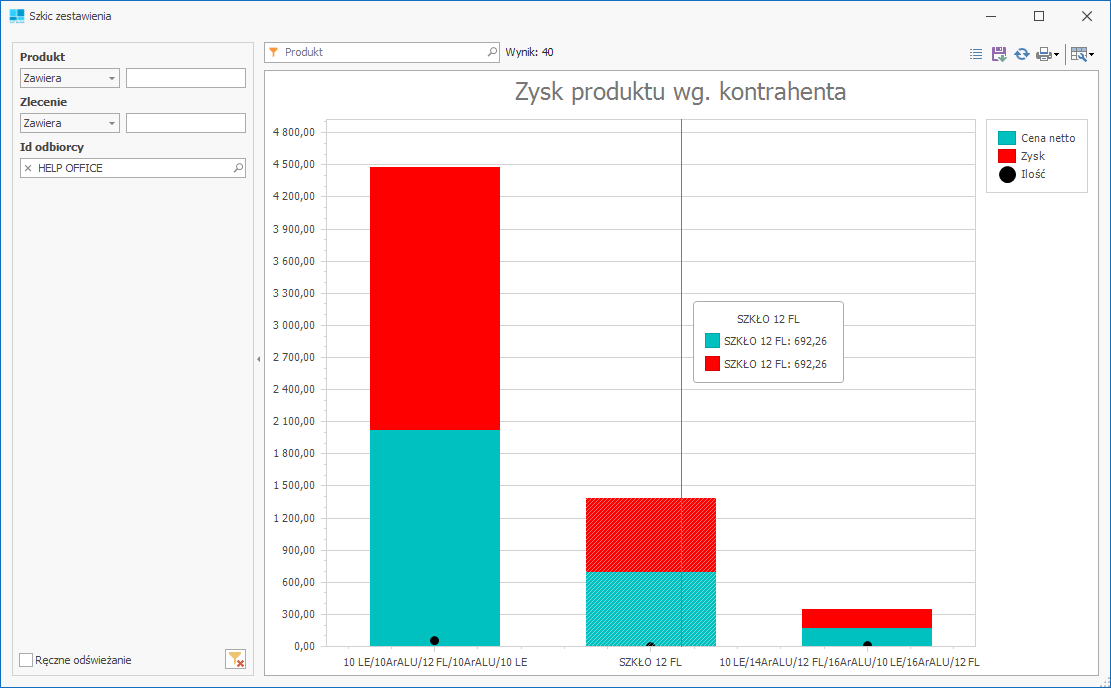This screenshot has height=688, width=1111.
Task: Click magnifier in Id odbiorcy field
Action: [x=238, y=169]
